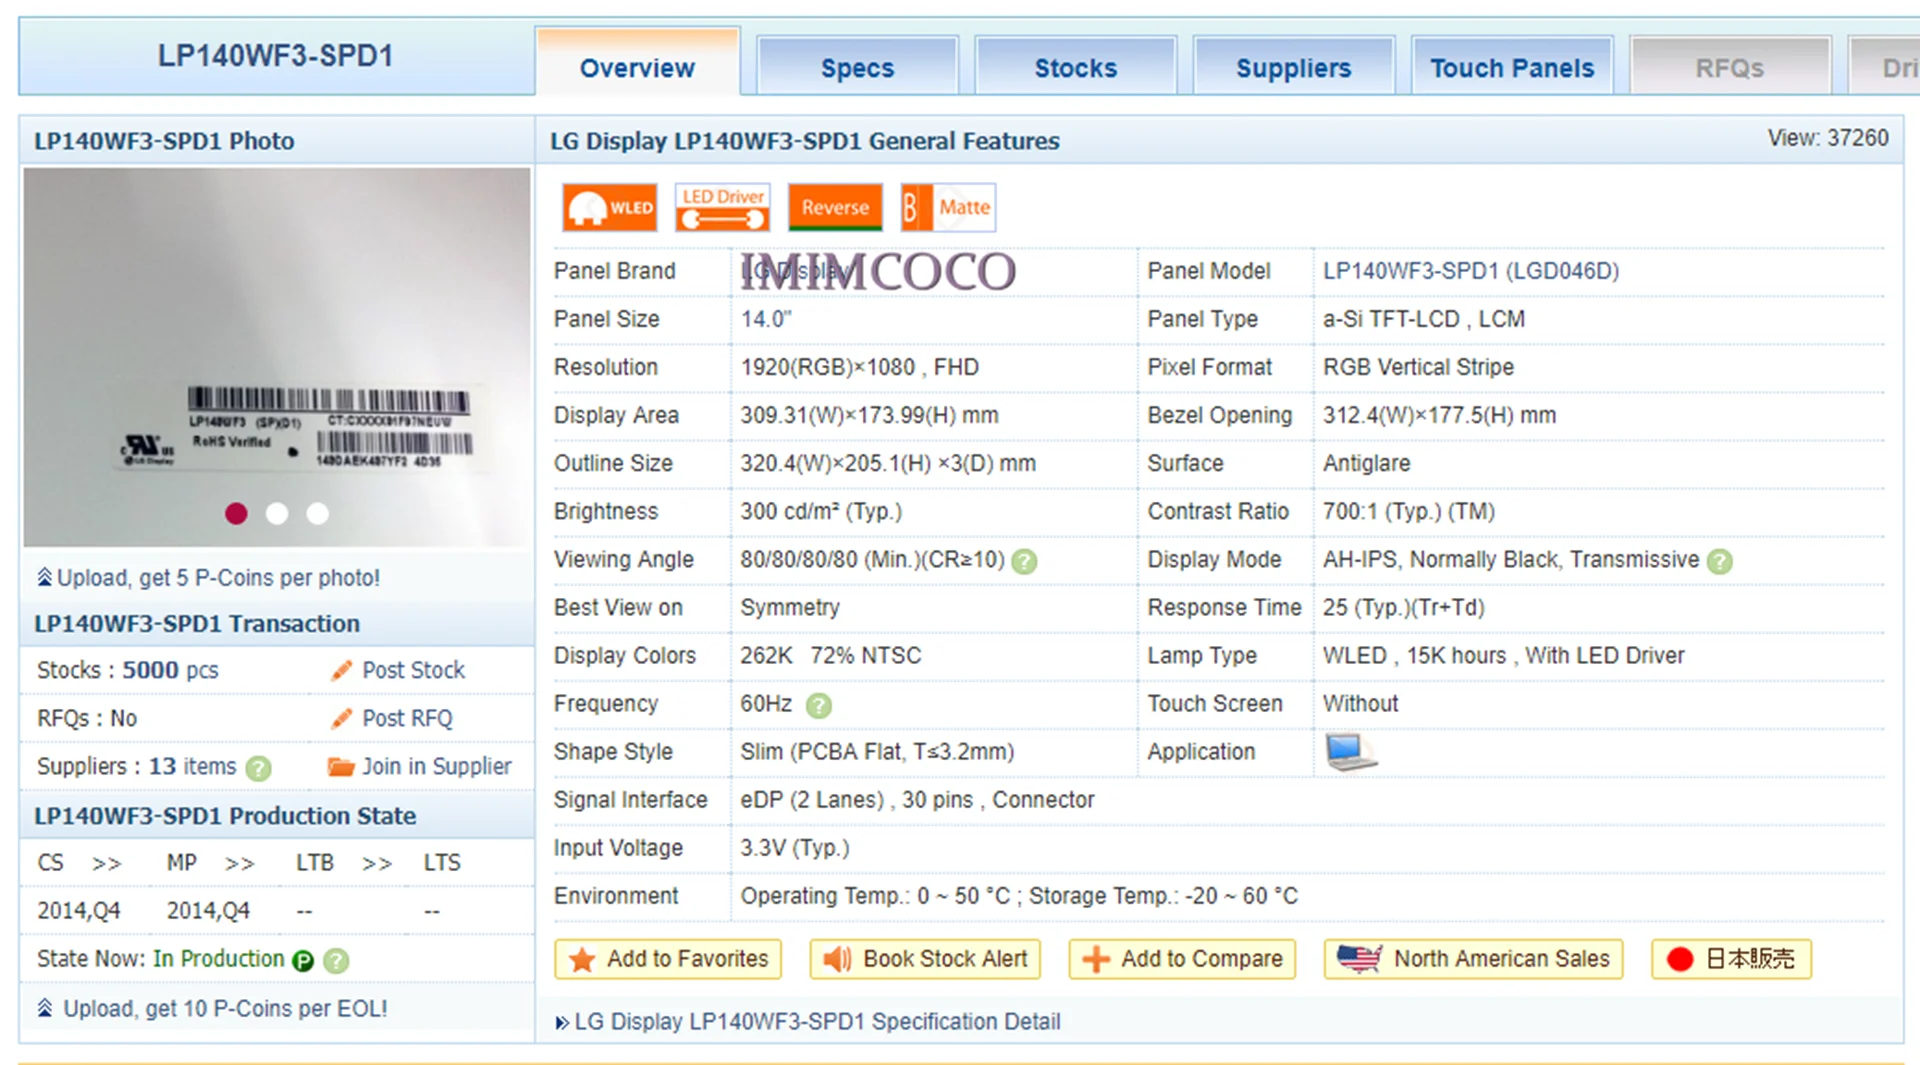Screen dimensions: 1920x1065
Task: Click the Bezel Opening 312.4(W)×177.5(H) value
Action: tap(1439, 416)
